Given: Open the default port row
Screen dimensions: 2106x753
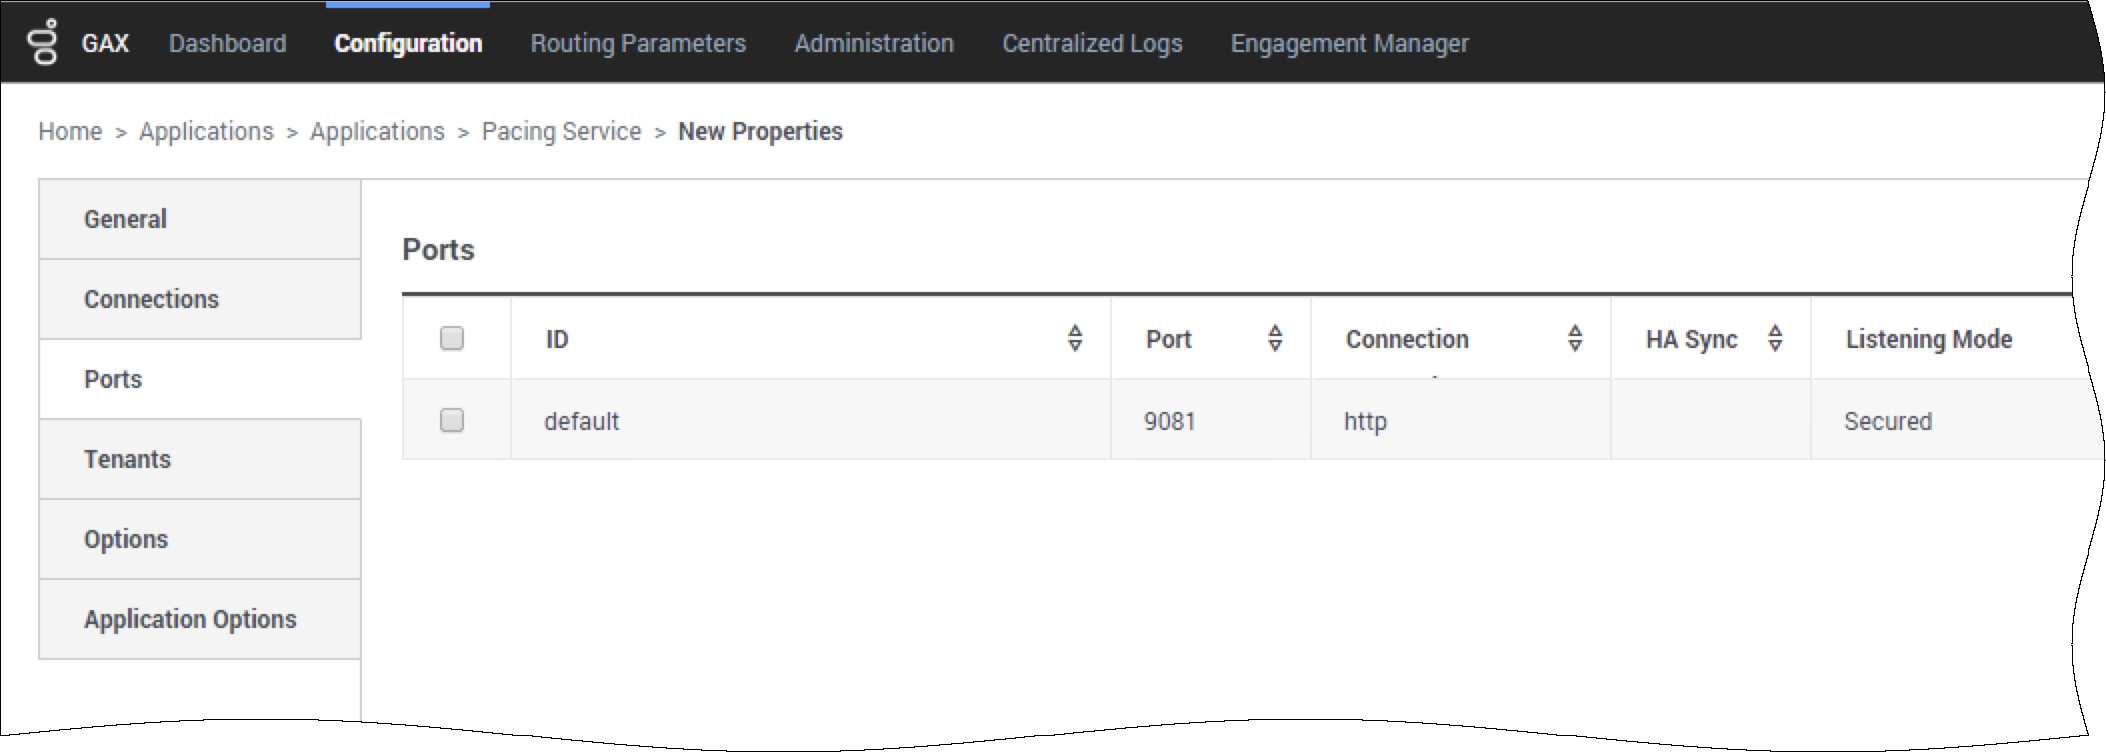Looking at the screenshot, I should coord(582,421).
